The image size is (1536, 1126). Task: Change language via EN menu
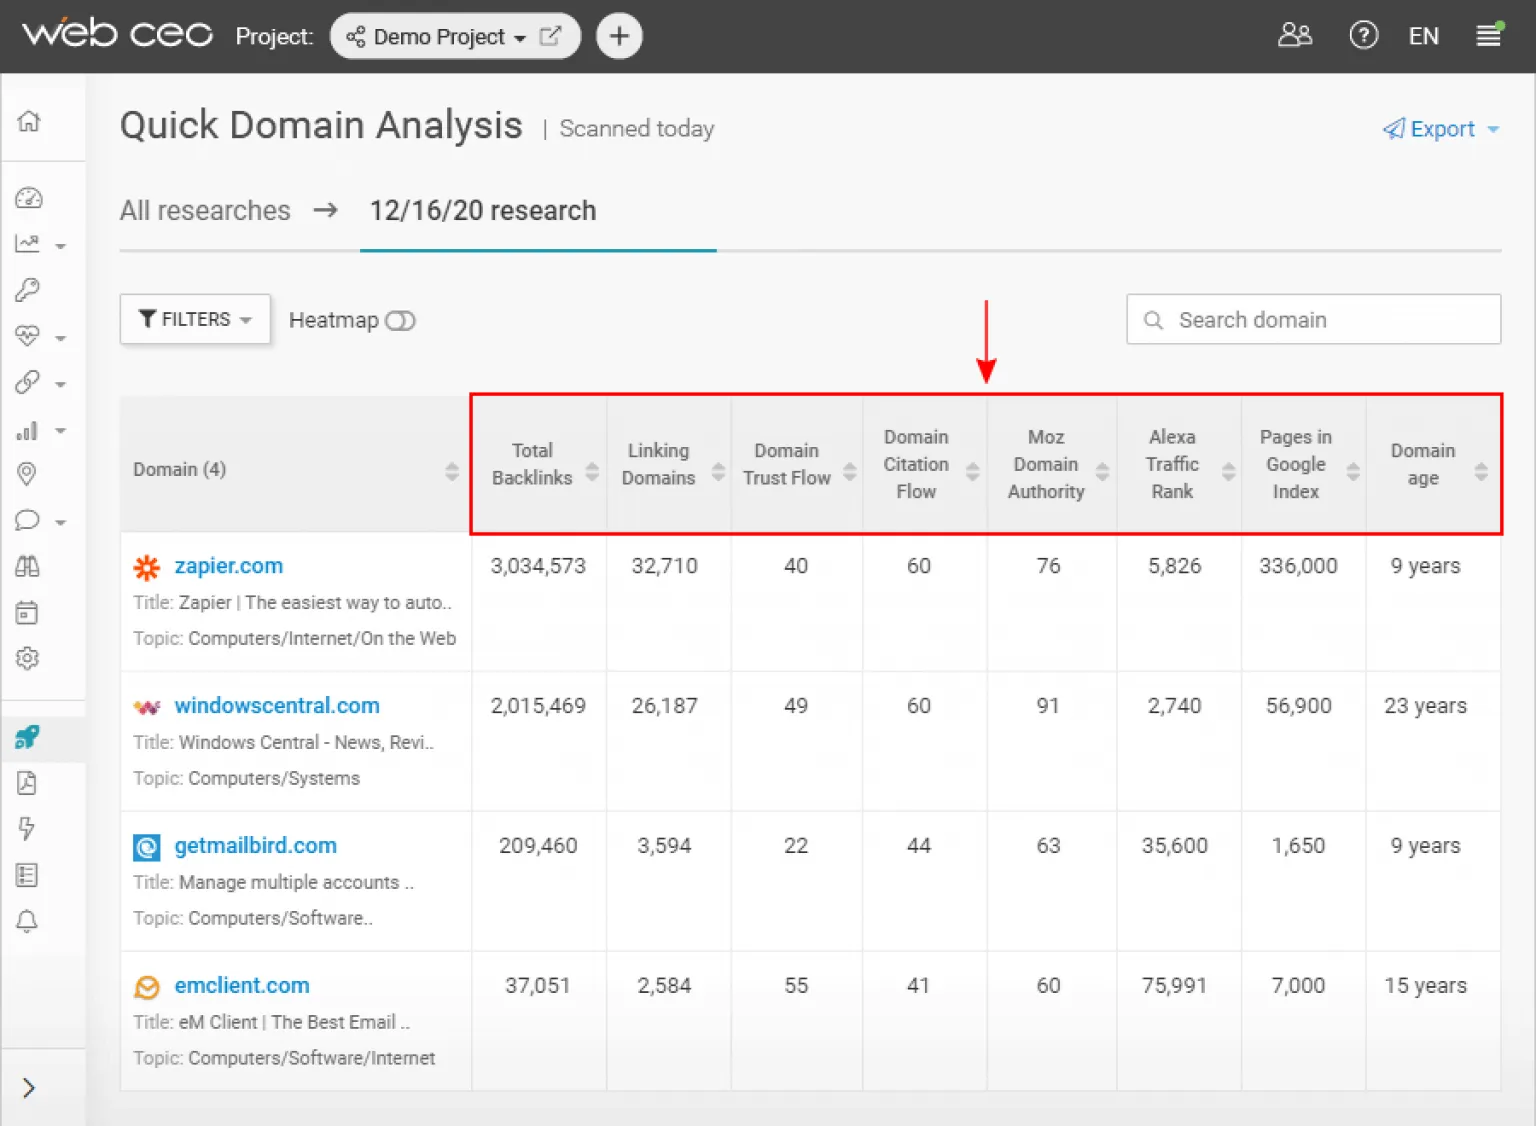point(1424,36)
